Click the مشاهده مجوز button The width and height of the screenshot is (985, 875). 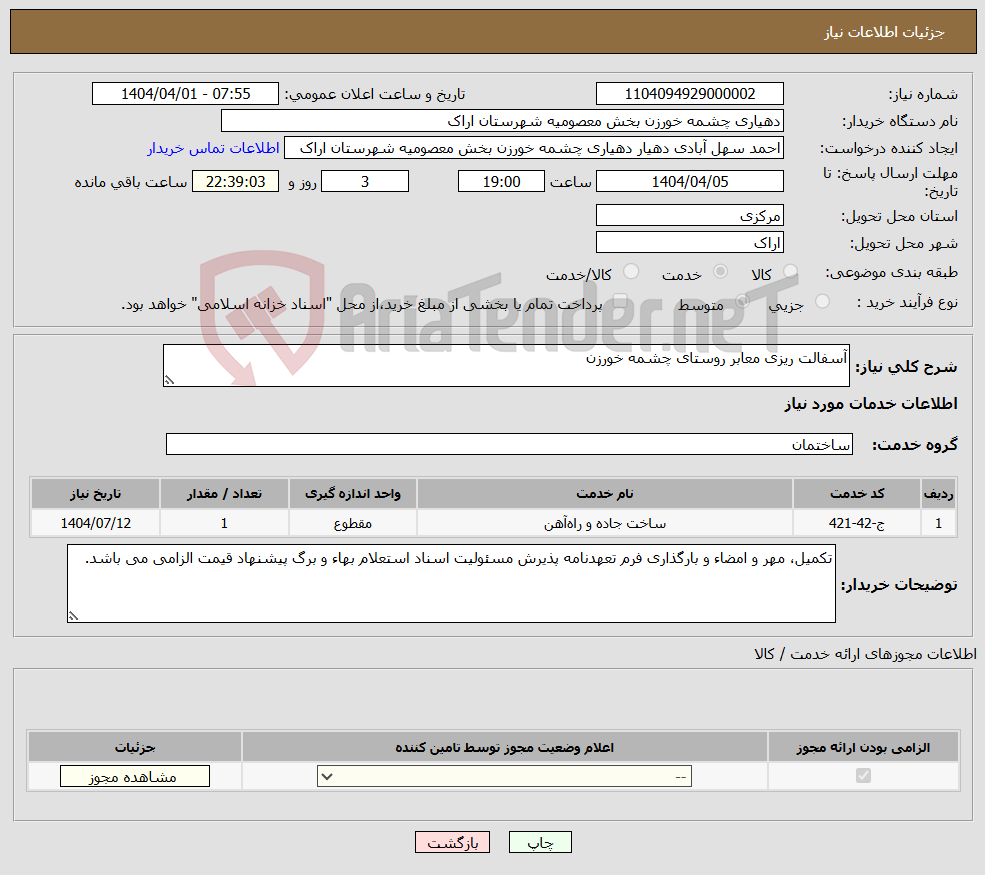pyautogui.click(x=134, y=776)
